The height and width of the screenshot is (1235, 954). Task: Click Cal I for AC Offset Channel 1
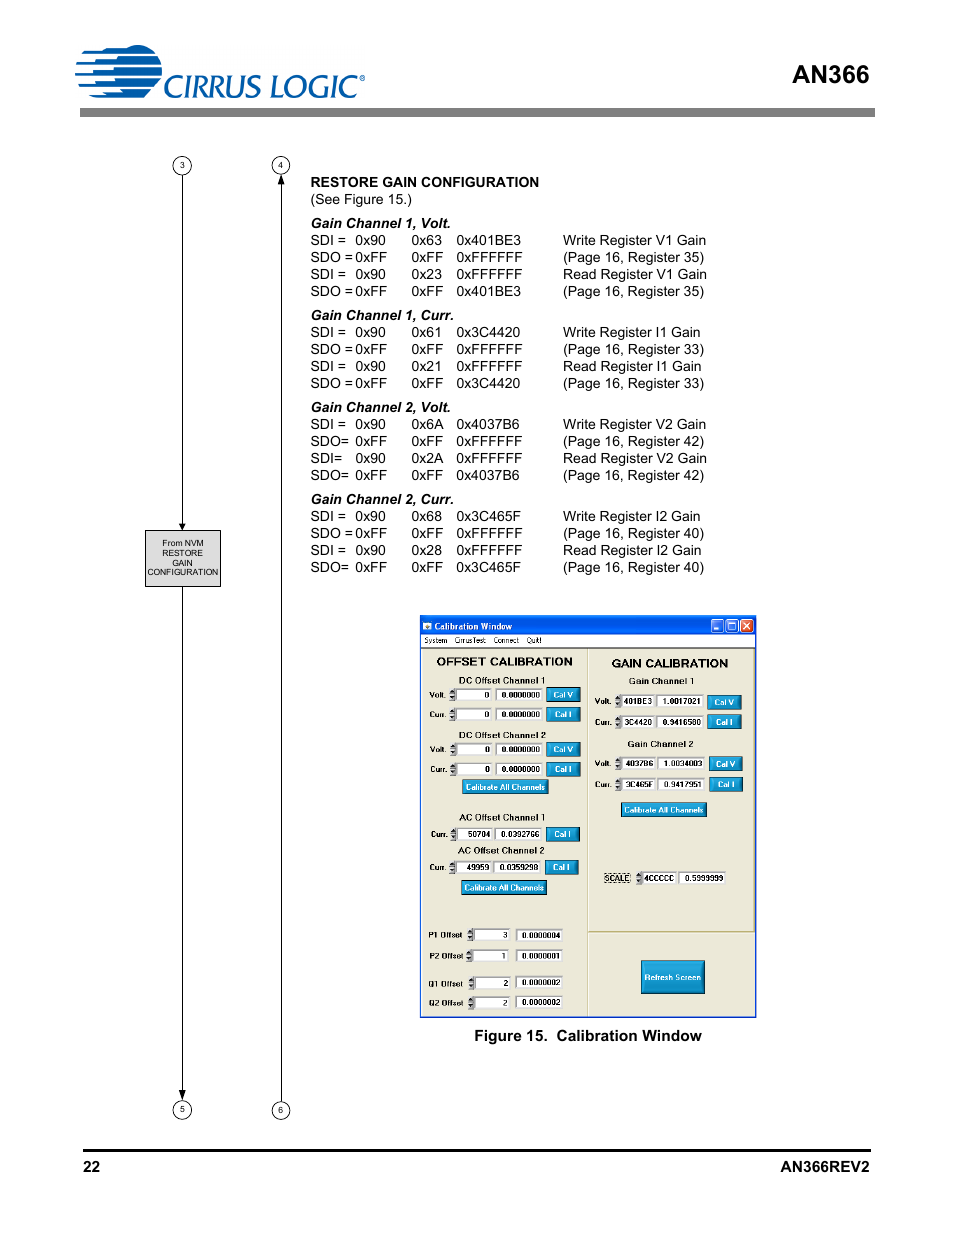point(562,834)
